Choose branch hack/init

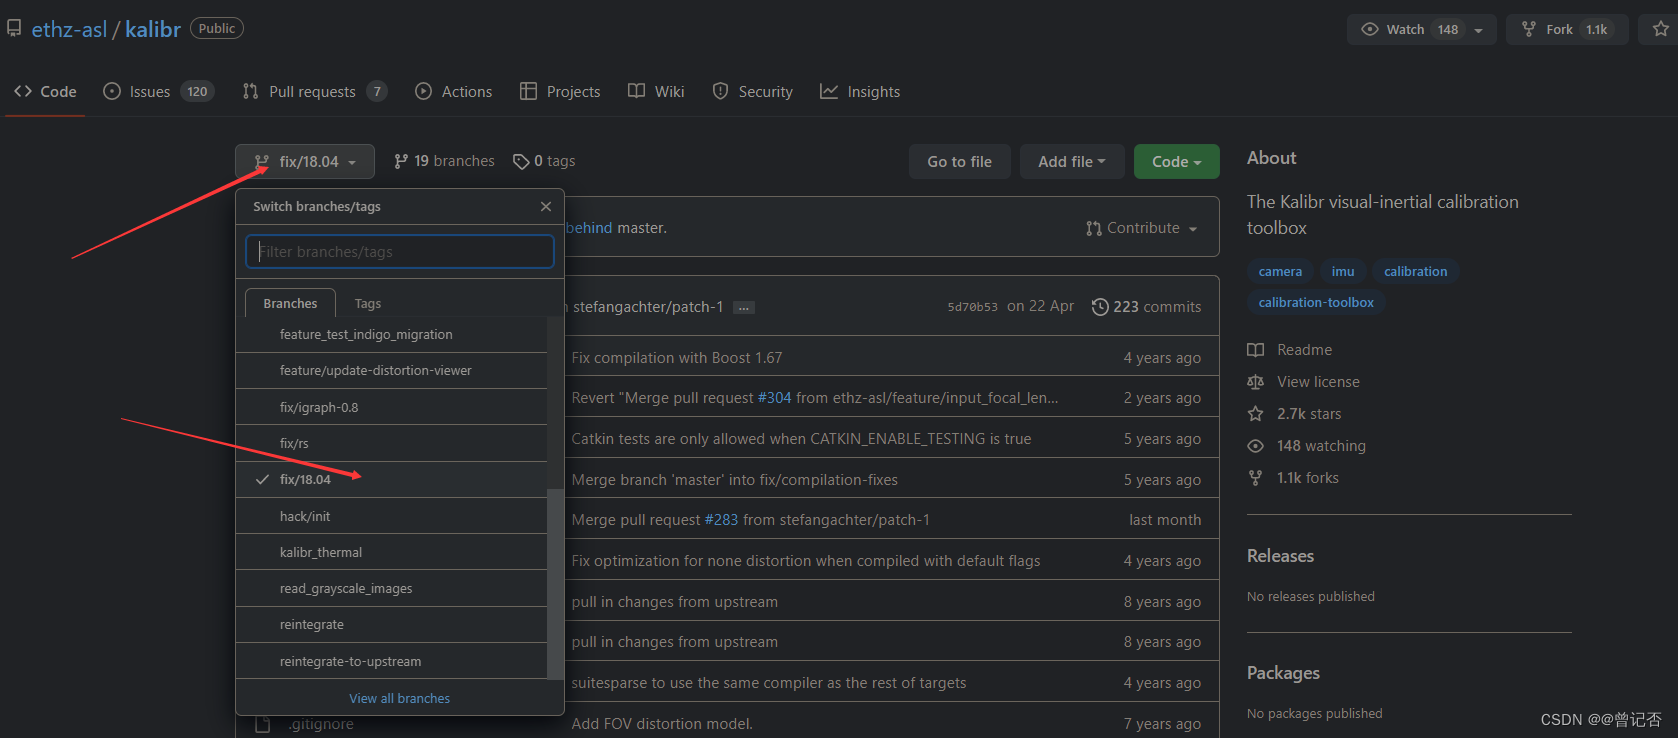click(392, 516)
